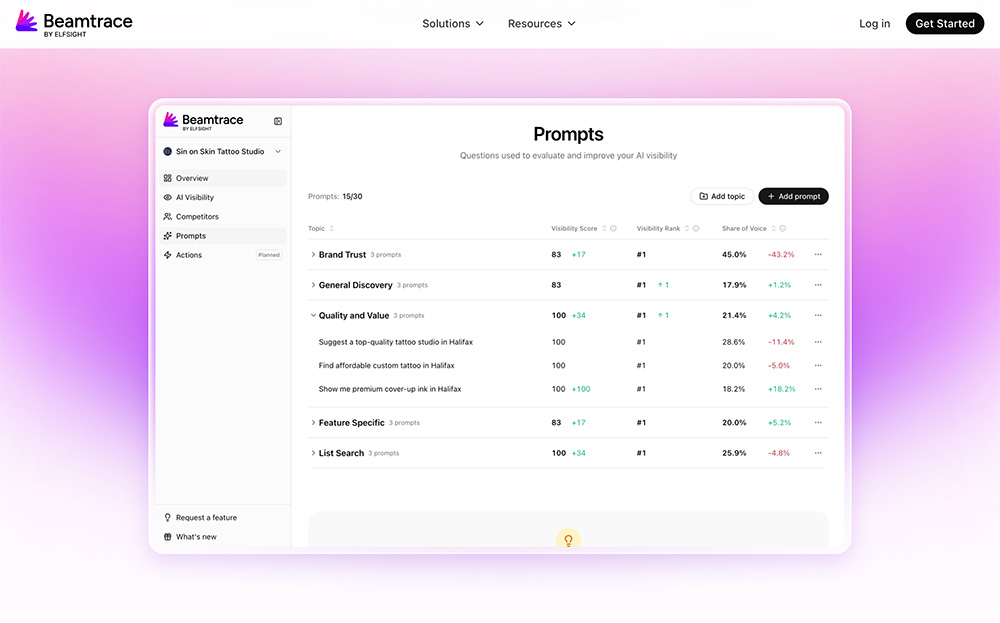Collapse sidebar using the panel toggle icon

[278, 121]
